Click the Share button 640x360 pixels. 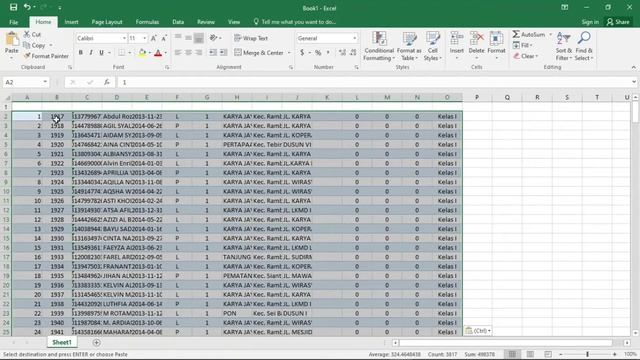618,22
